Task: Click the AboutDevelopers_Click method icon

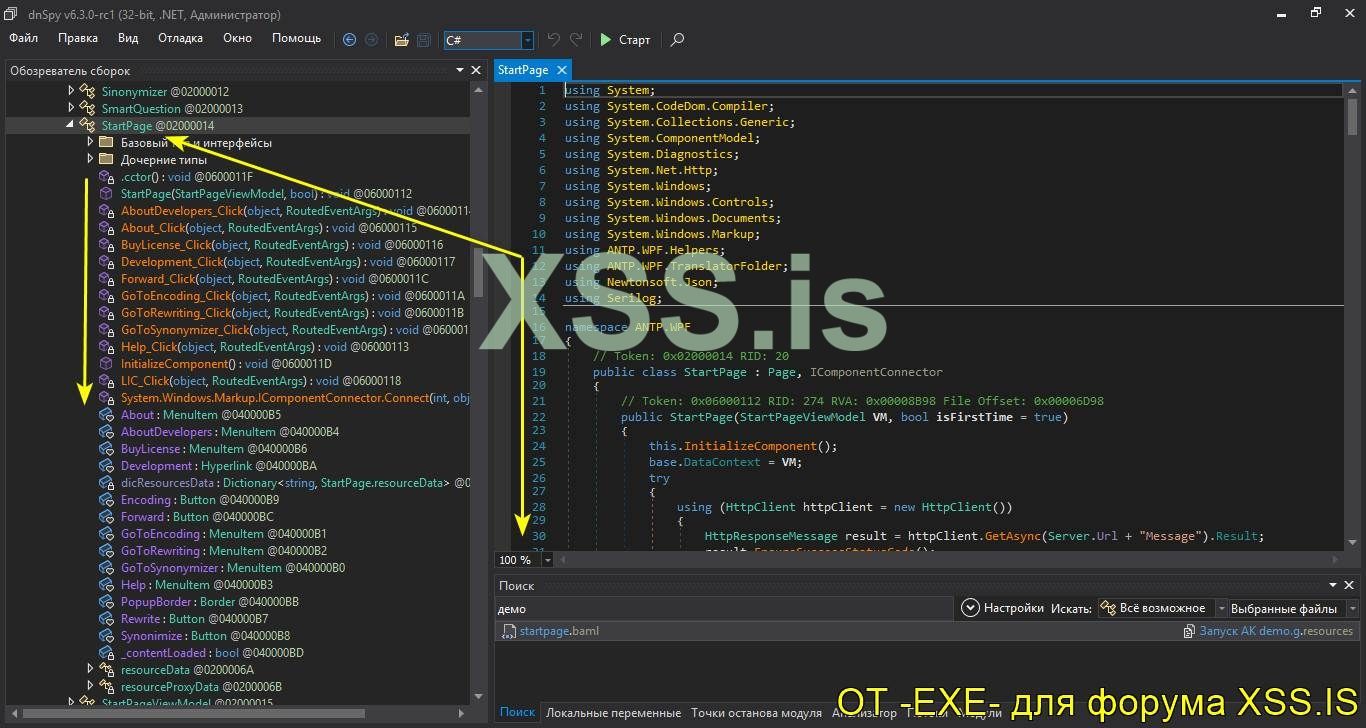Action: (x=106, y=211)
